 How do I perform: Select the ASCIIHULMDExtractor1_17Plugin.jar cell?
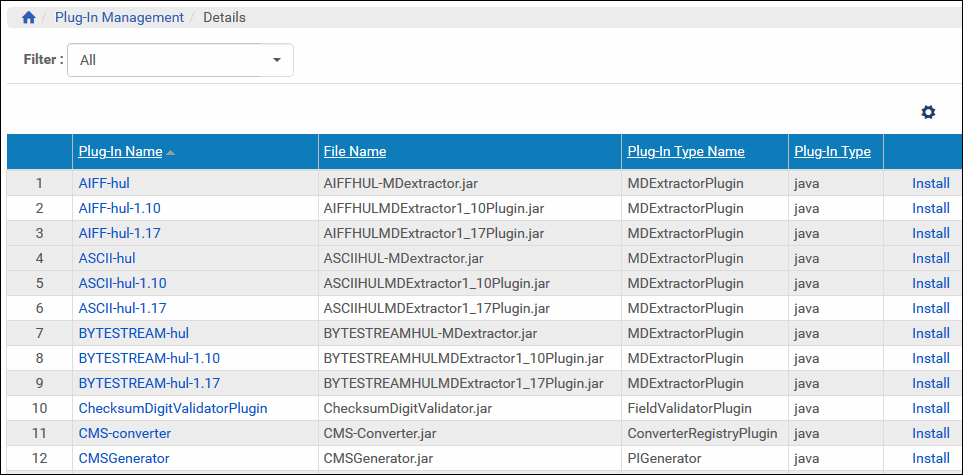click(x=470, y=308)
